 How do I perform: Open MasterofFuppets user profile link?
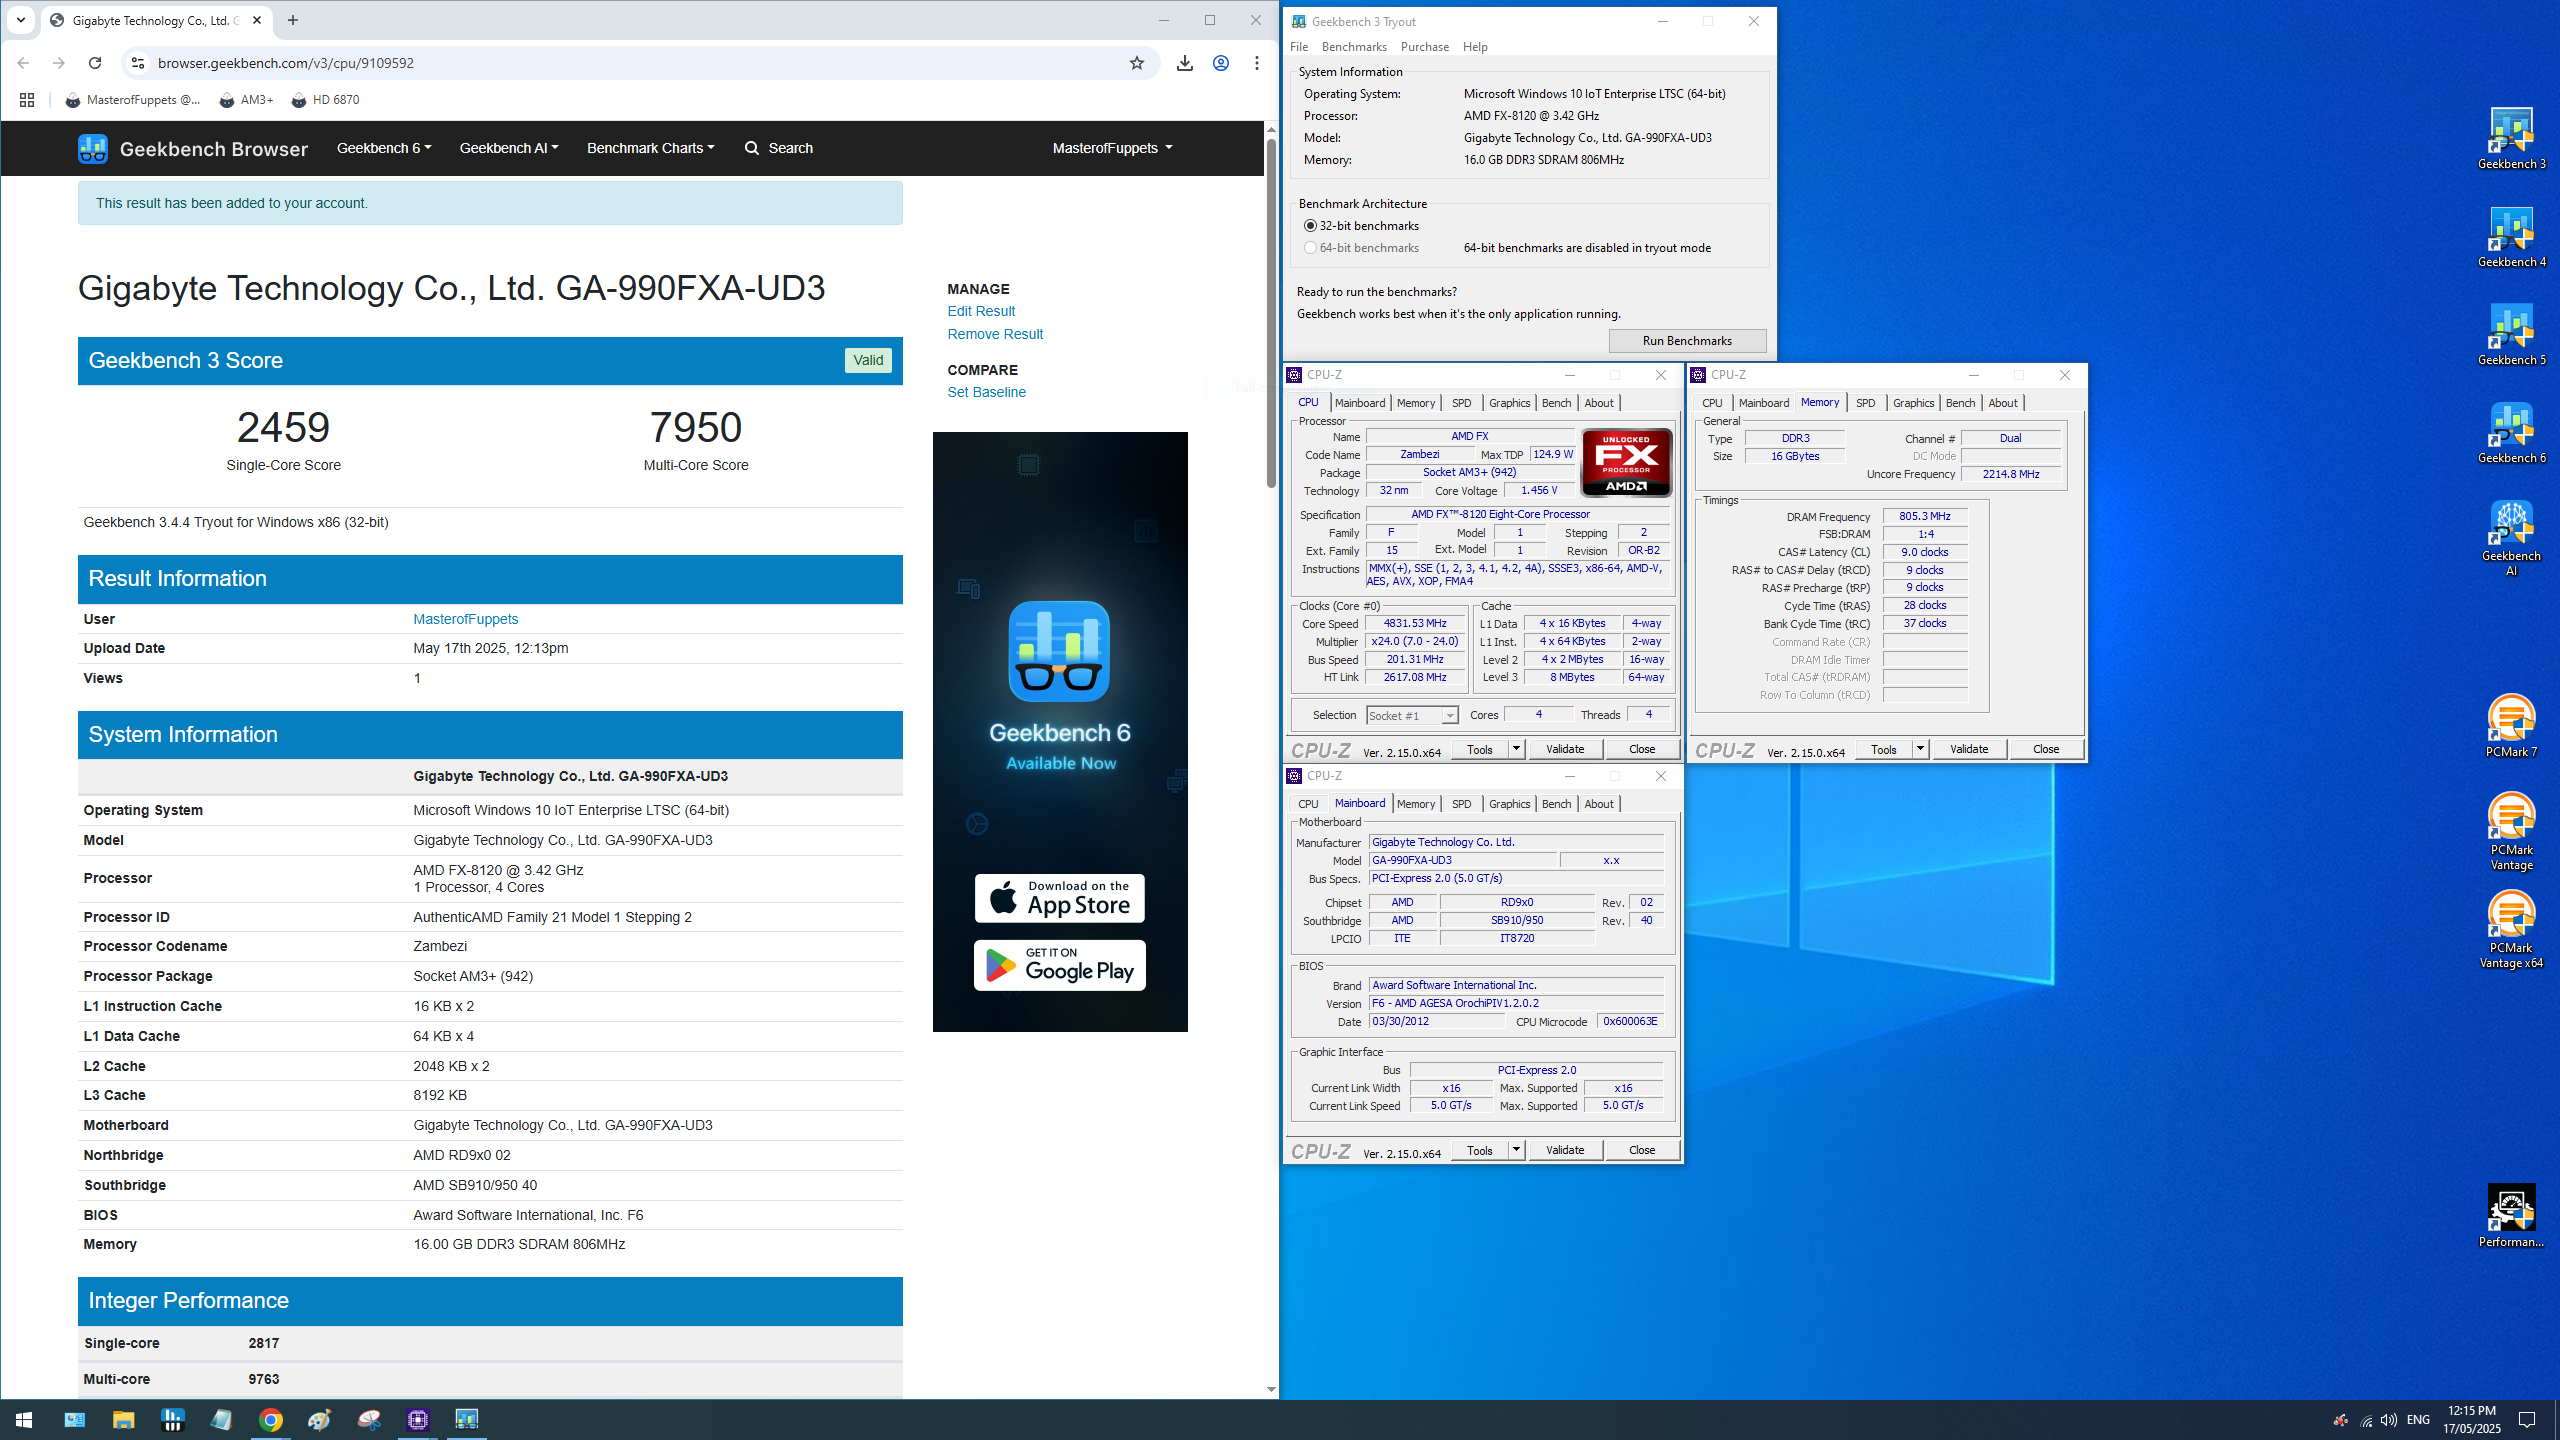click(x=465, y=619)
